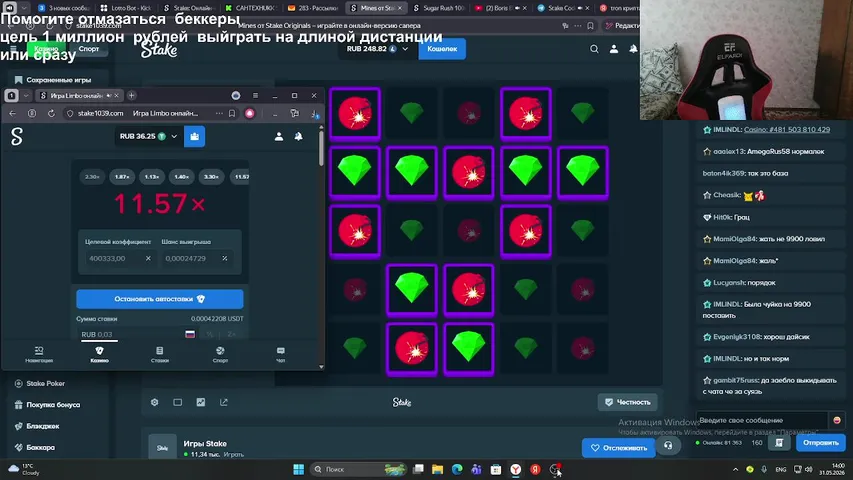This screenshot has width=853, height=480.
Task: Click the 1.87× result pill in Limbo history
Action: (x=122, y=177)
